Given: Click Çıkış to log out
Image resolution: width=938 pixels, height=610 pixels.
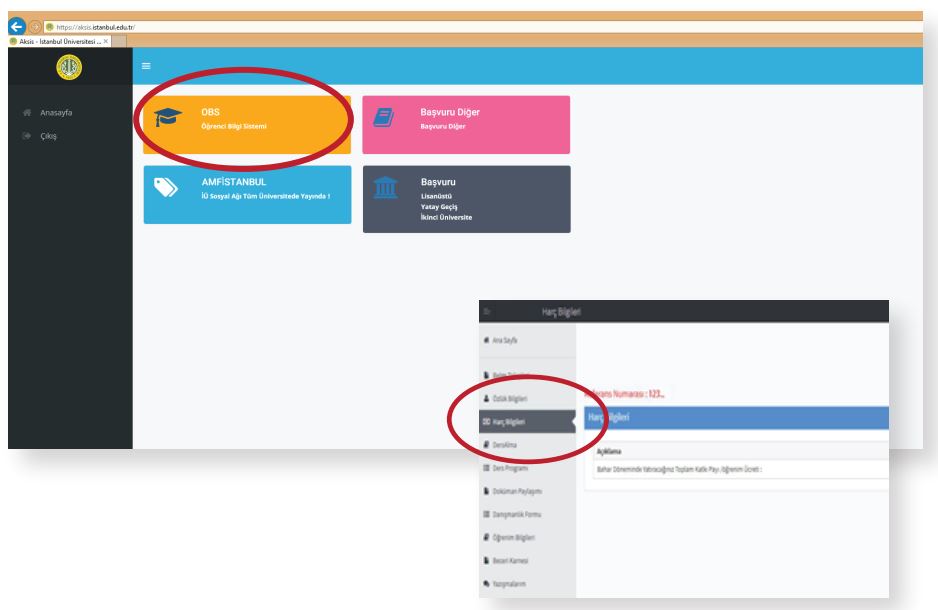Looking at the screenshot, I should coord(48,136).
